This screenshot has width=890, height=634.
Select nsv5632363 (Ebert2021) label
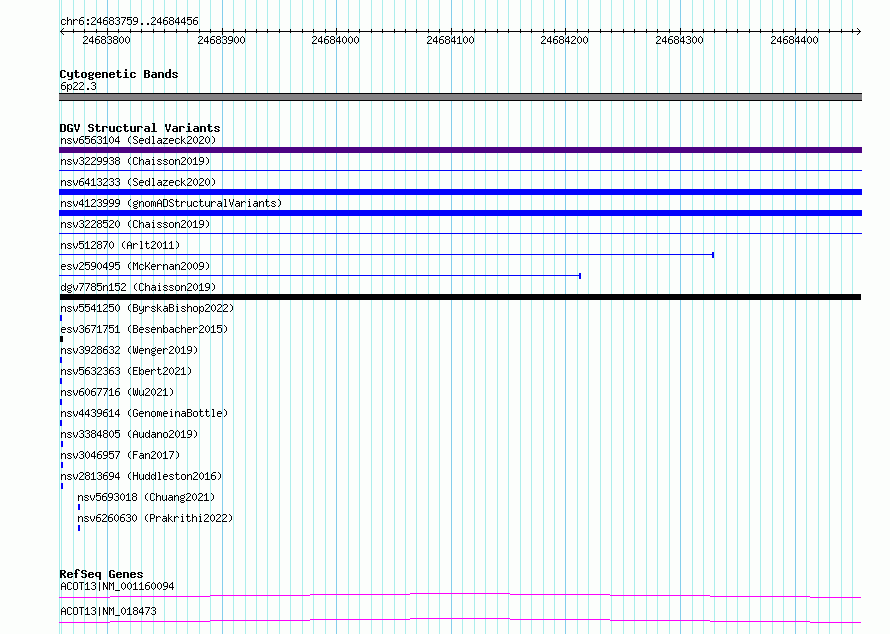coord(126,371)
